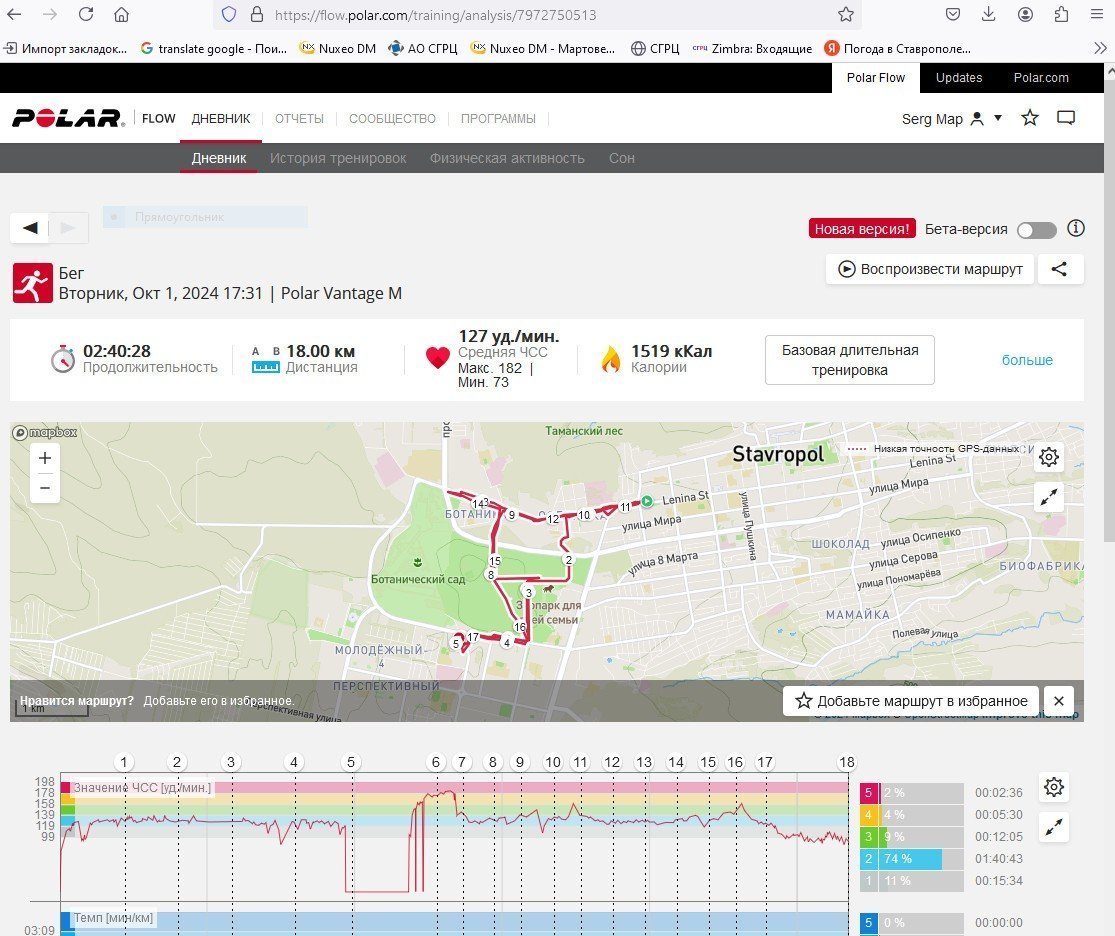The width and height of the screenshot is (1115, 936).
Task: Expand map to fullscreen arrows icon
Action: pyautogui.click(x=1049, y=497)
